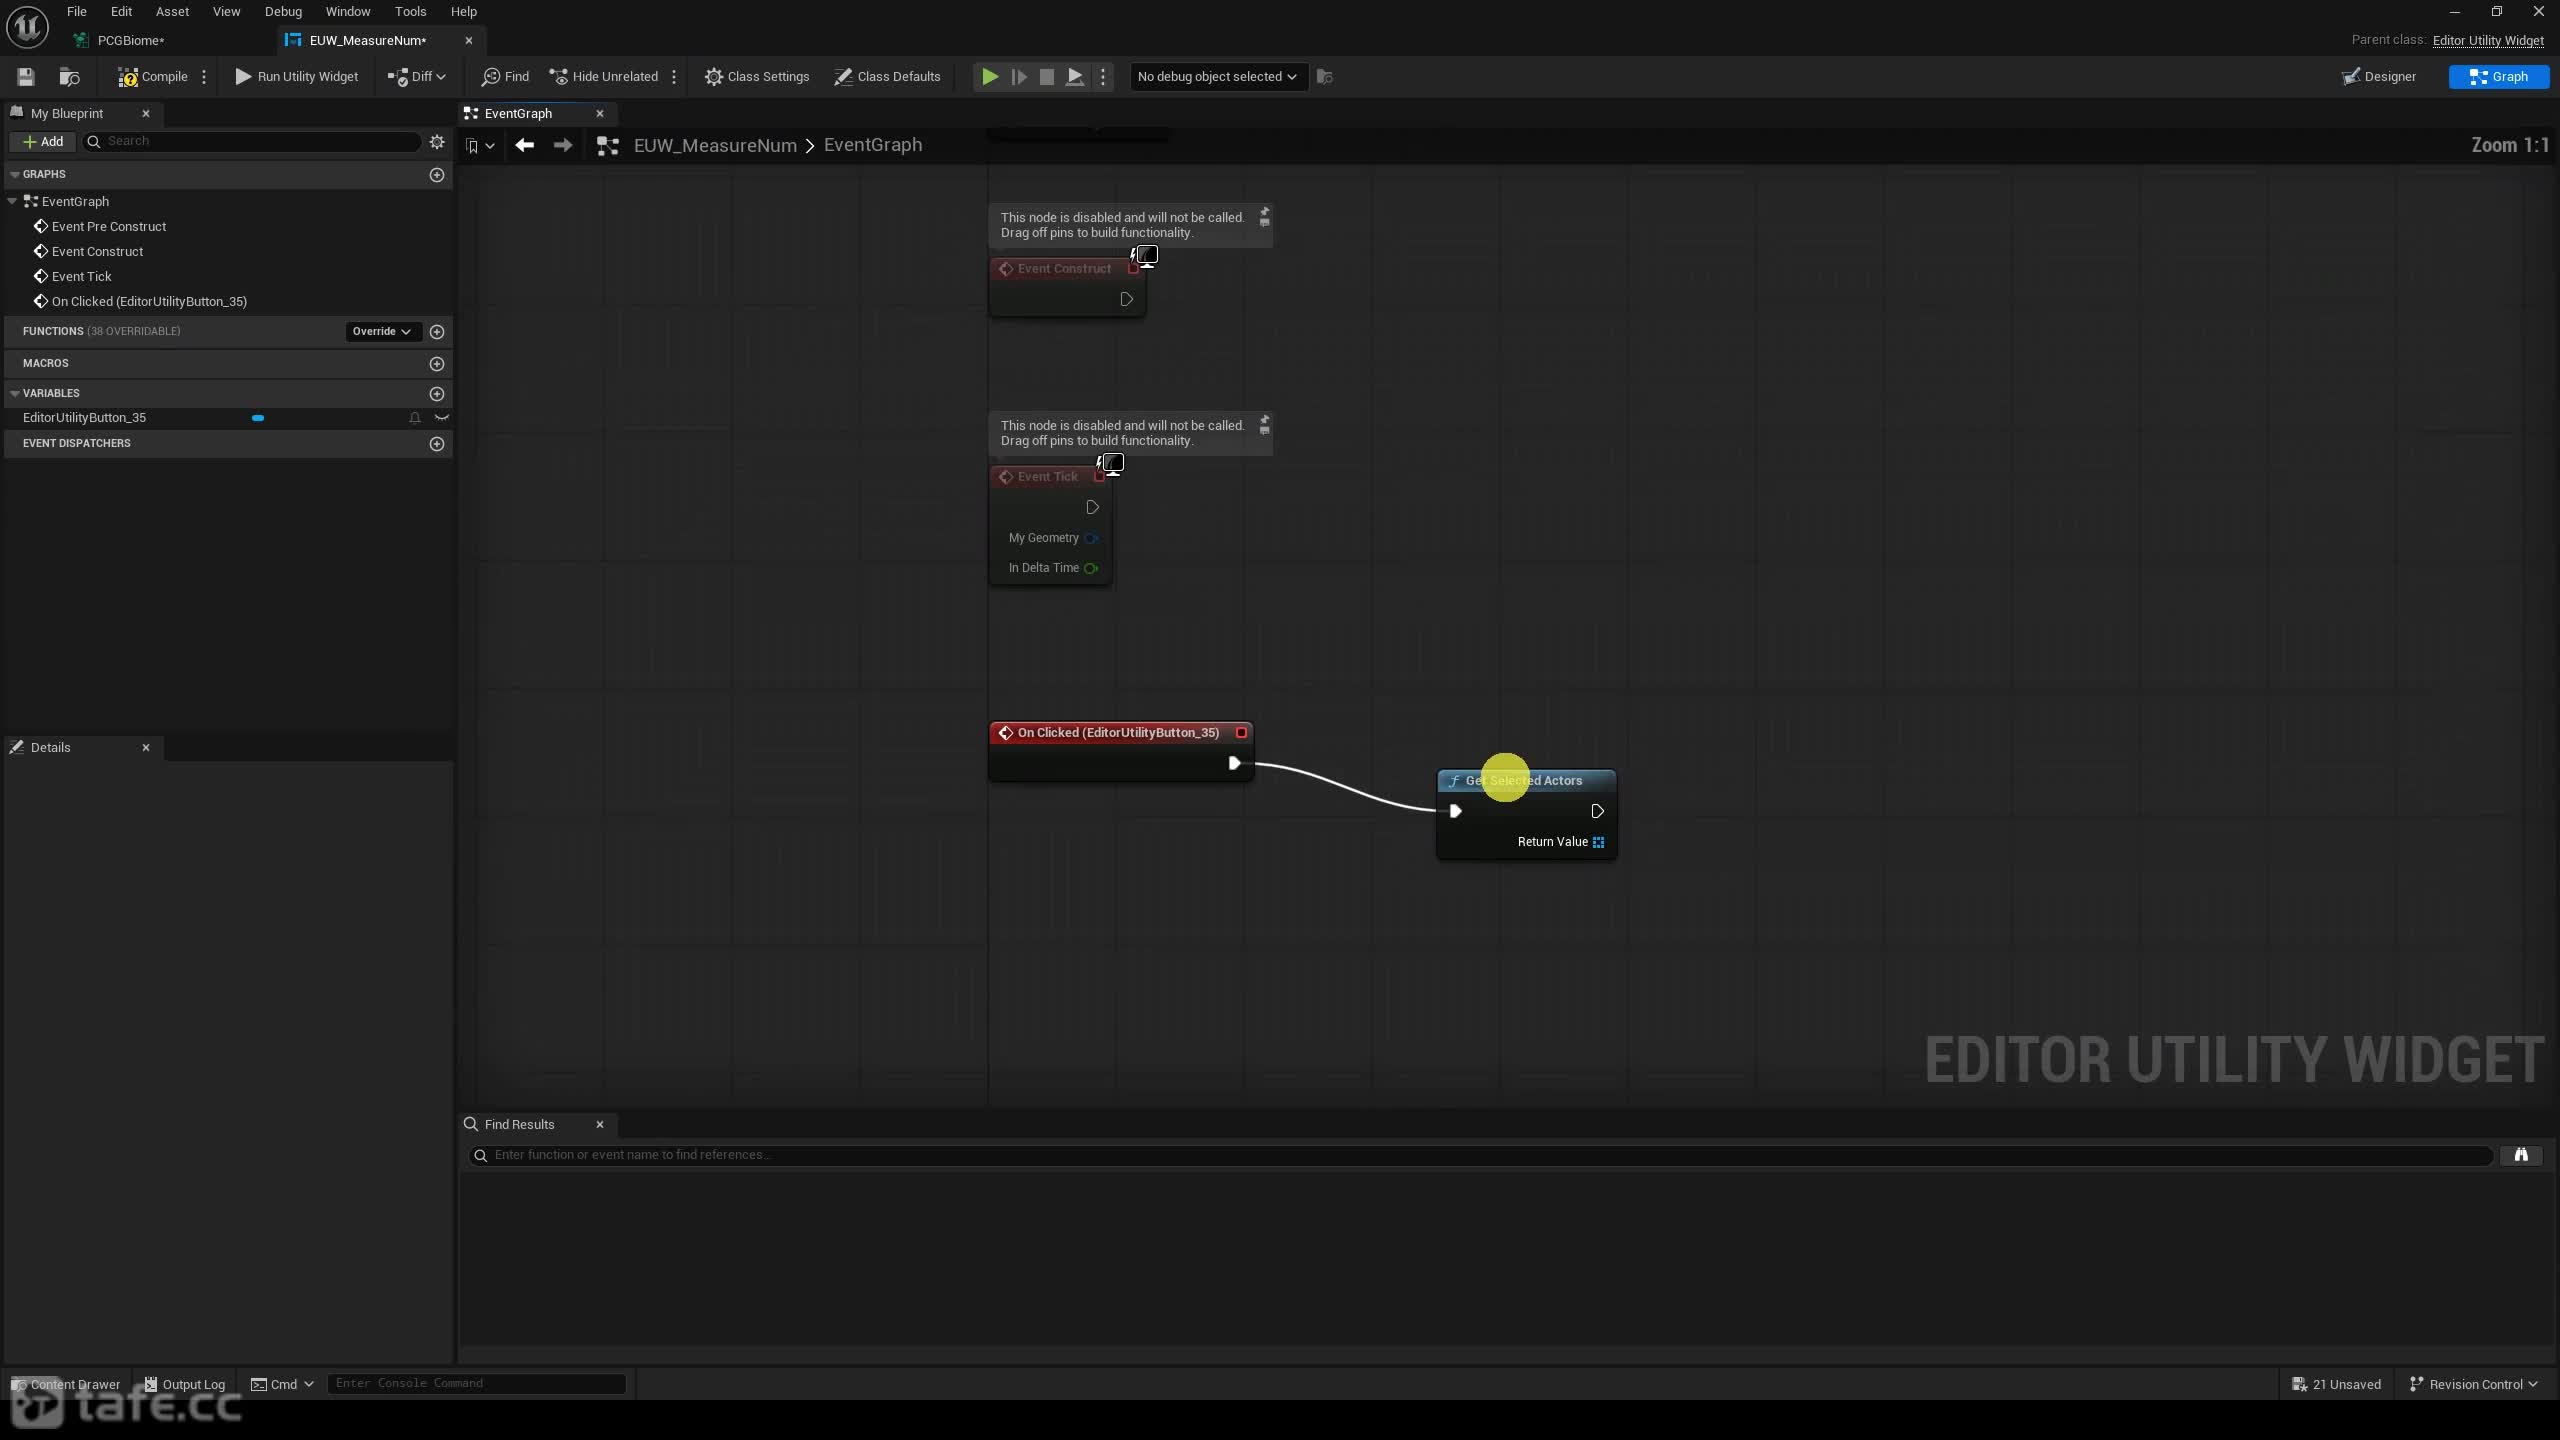The width and height of the screenshot is (2560, 1440).
Task: Toggle pin on Event Construct disabled note
Action: [1264, 217]
